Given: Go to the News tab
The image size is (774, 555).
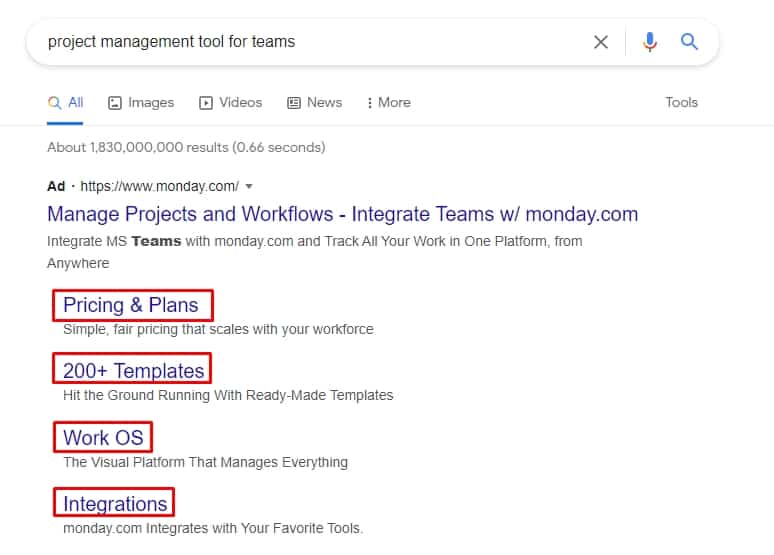Looking at the screenshot, I should (x=315, y=102).
